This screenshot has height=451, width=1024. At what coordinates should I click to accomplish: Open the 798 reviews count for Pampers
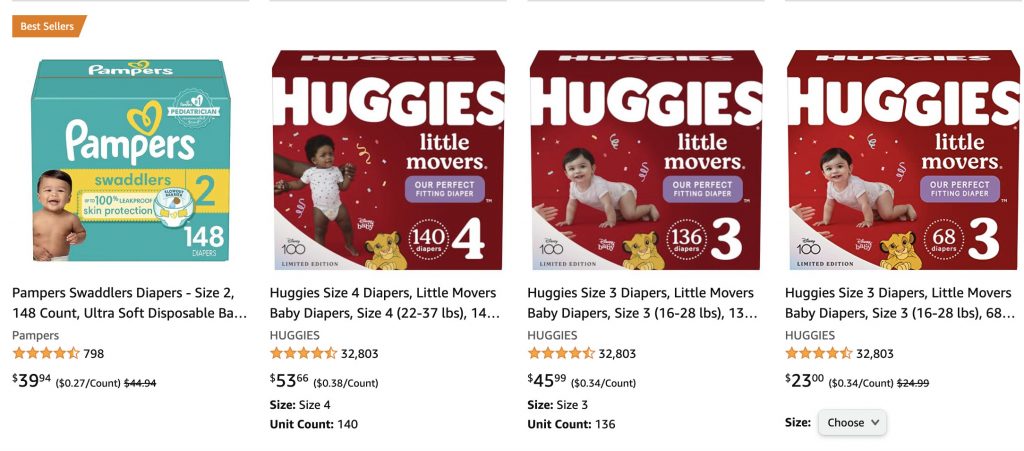(x=93, y=354)
